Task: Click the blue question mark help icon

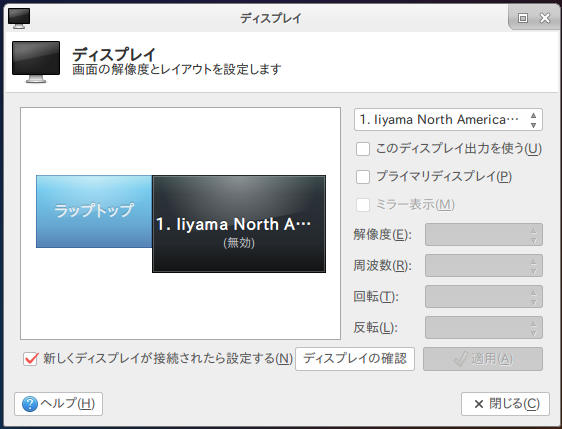Action: [30, 404]
